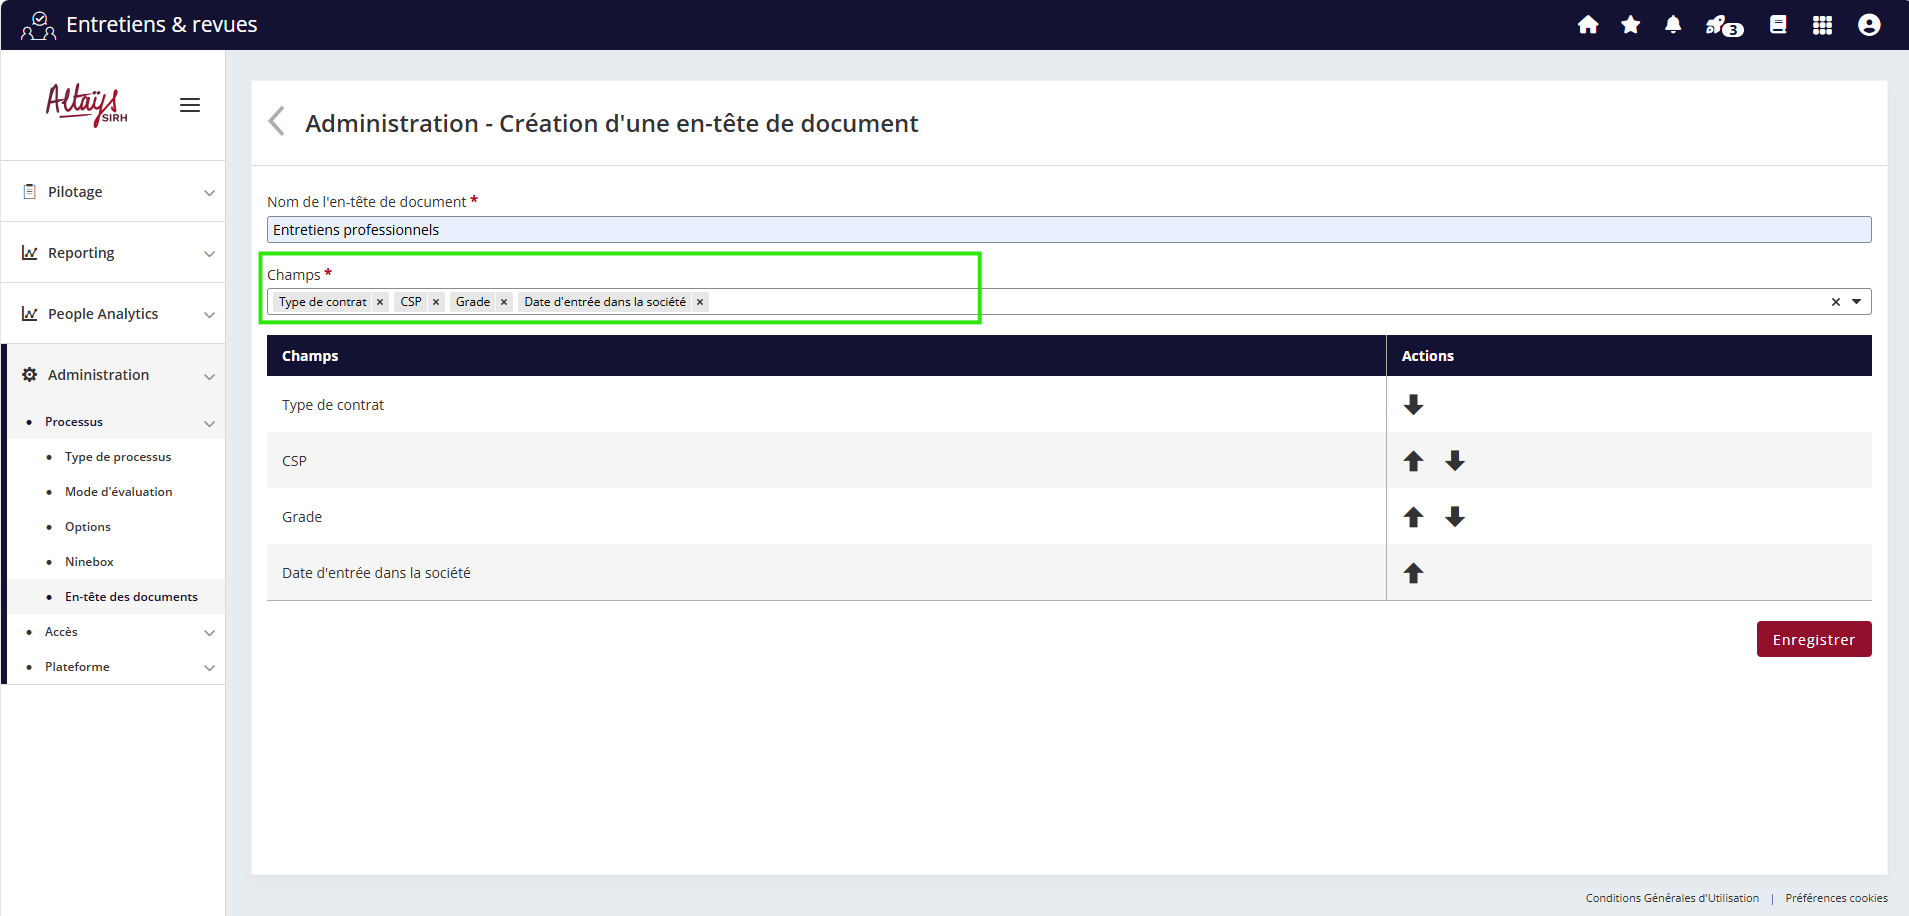
Task: Click the Enregistrer button
Action: click(x=1813, y=639)
